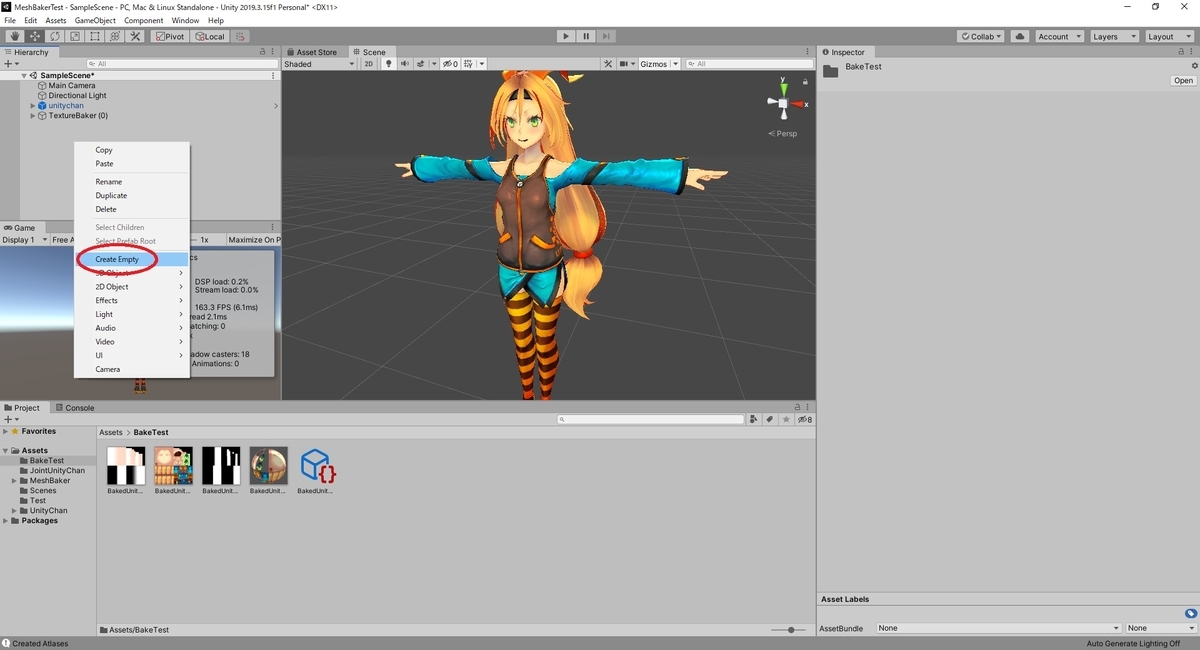
Task: Open the Shaded draw mode dropdown
Action: pos(319,64)
